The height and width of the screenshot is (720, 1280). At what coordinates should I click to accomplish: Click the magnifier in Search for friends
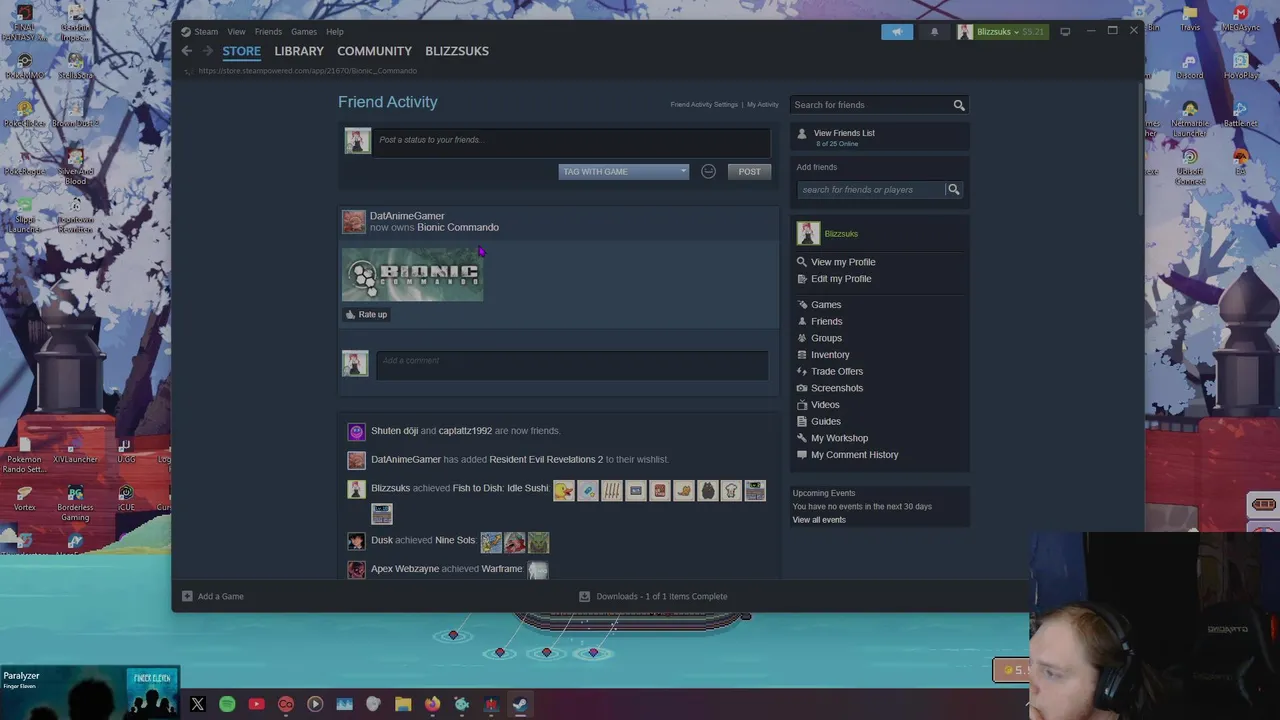pos(959,105)
